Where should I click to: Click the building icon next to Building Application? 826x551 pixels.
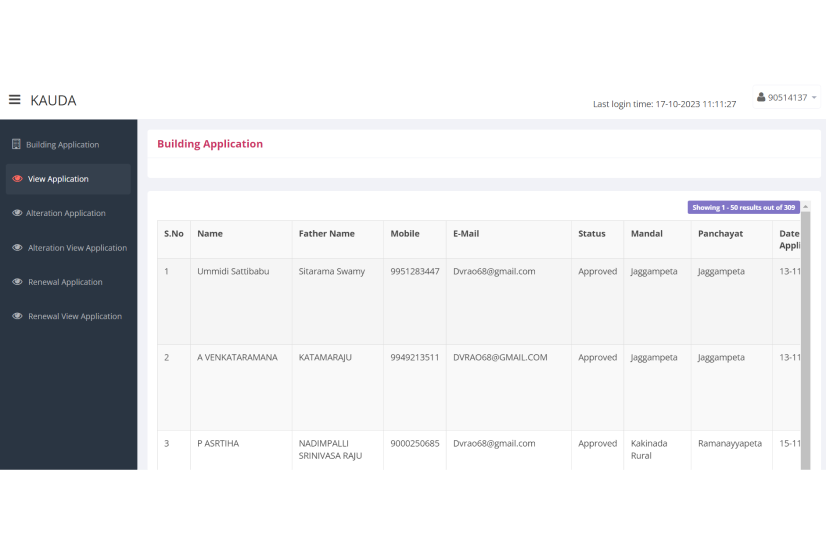[x=16, y=144]
